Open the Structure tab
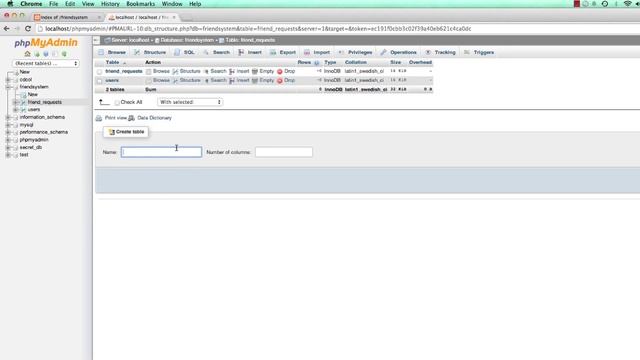The image size is (640, 360). click(150, 52)
